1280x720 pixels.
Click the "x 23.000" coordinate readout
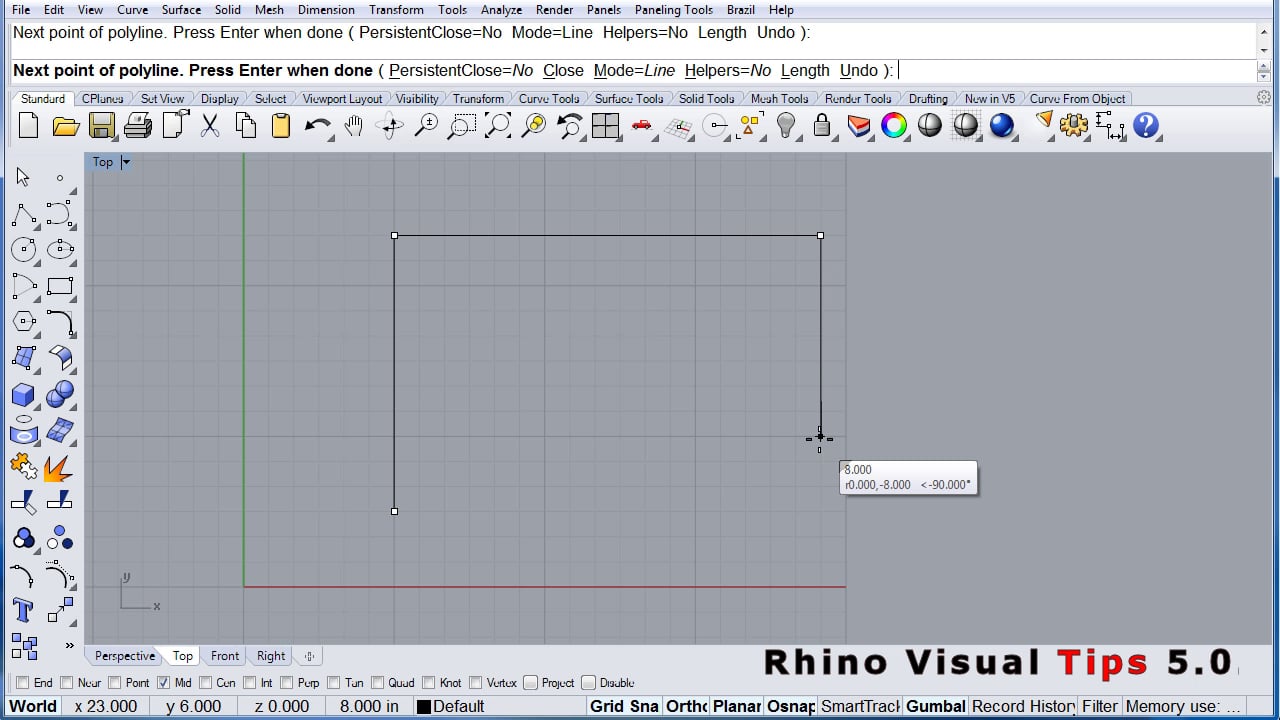[106, 706]
